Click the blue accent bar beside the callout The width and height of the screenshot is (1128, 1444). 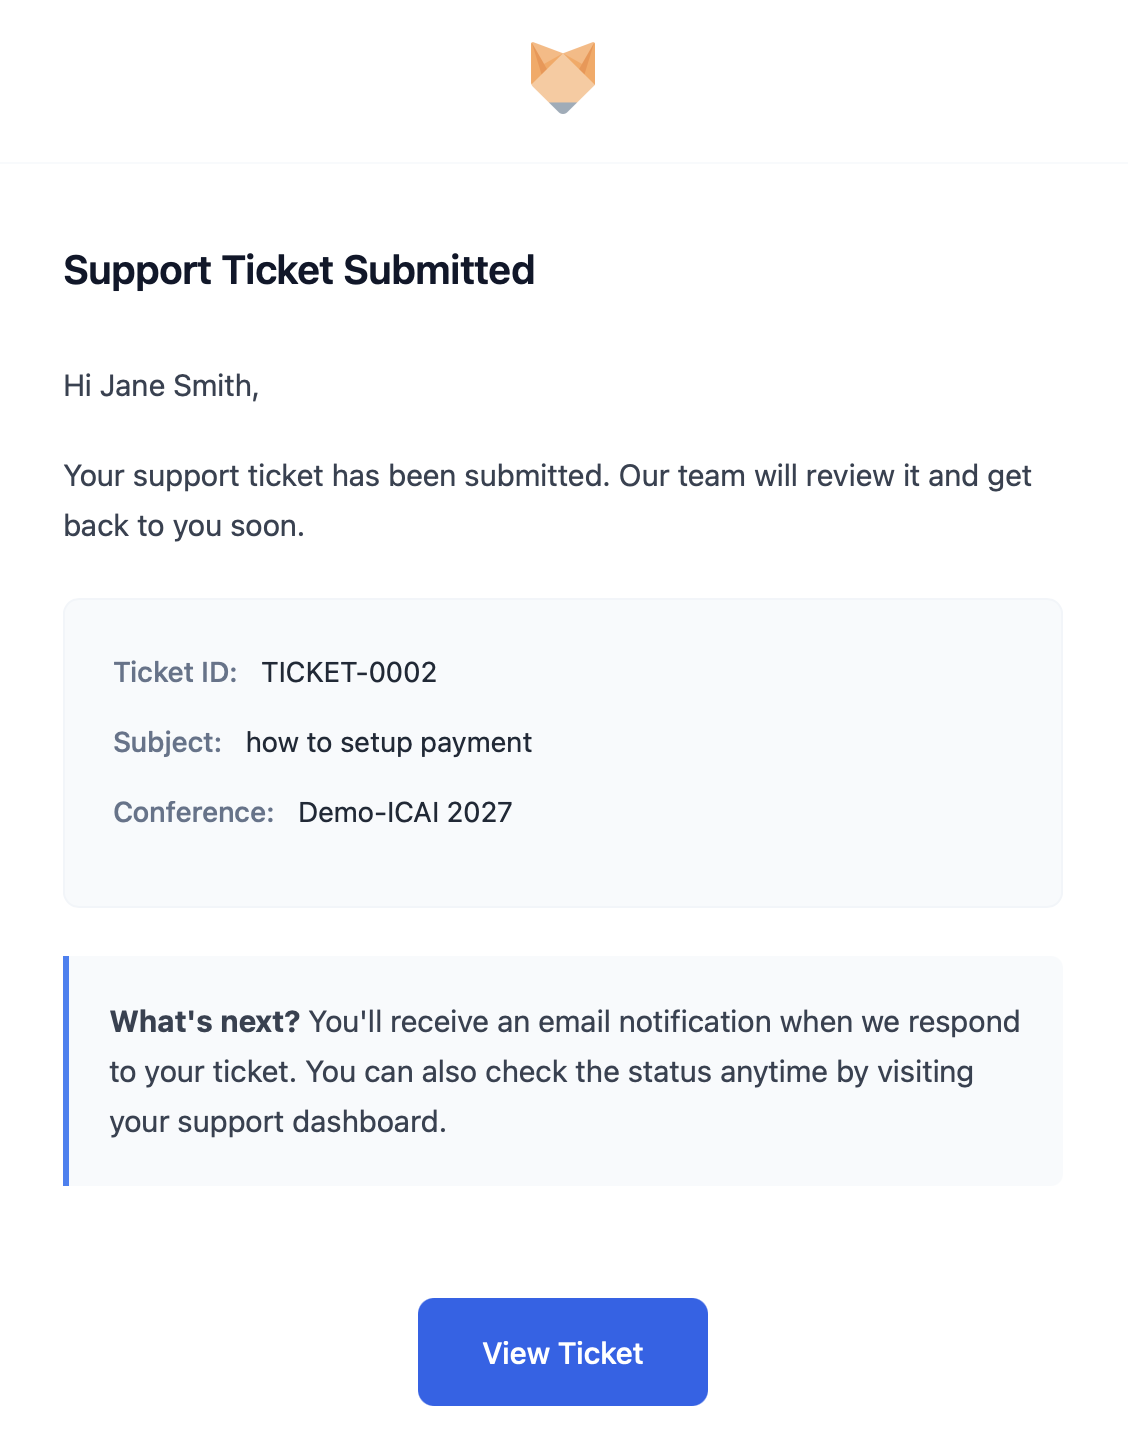(x=66, y=1071)
